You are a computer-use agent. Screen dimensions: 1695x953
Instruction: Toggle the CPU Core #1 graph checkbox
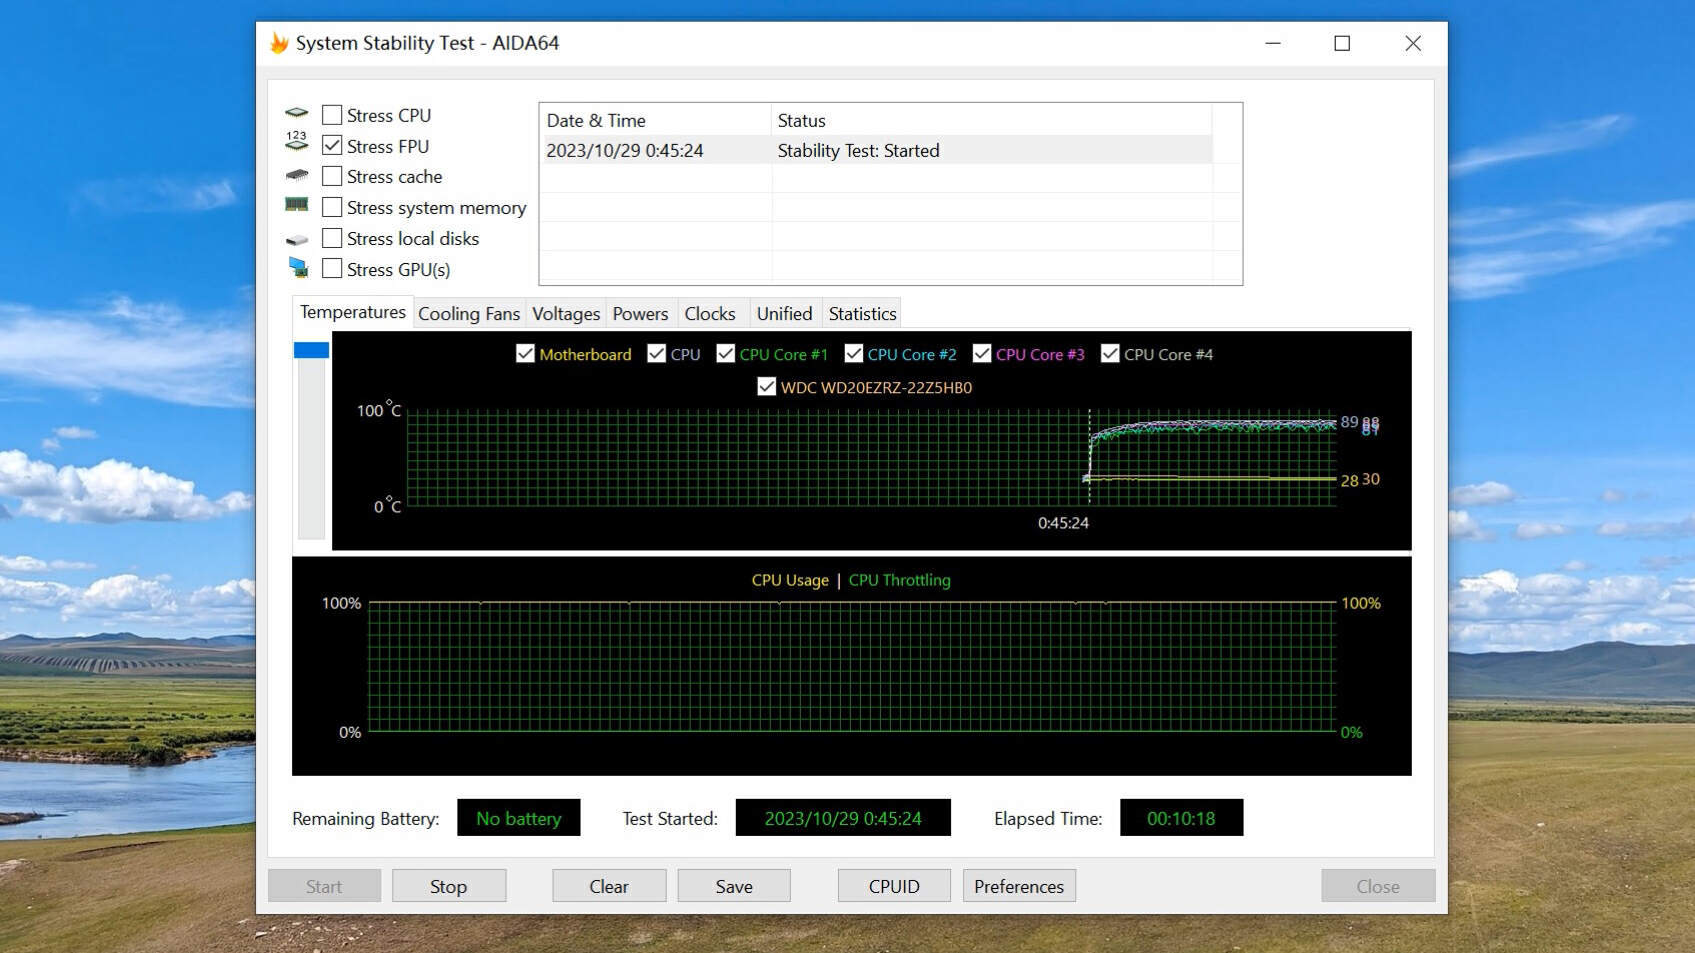point(725,353)
